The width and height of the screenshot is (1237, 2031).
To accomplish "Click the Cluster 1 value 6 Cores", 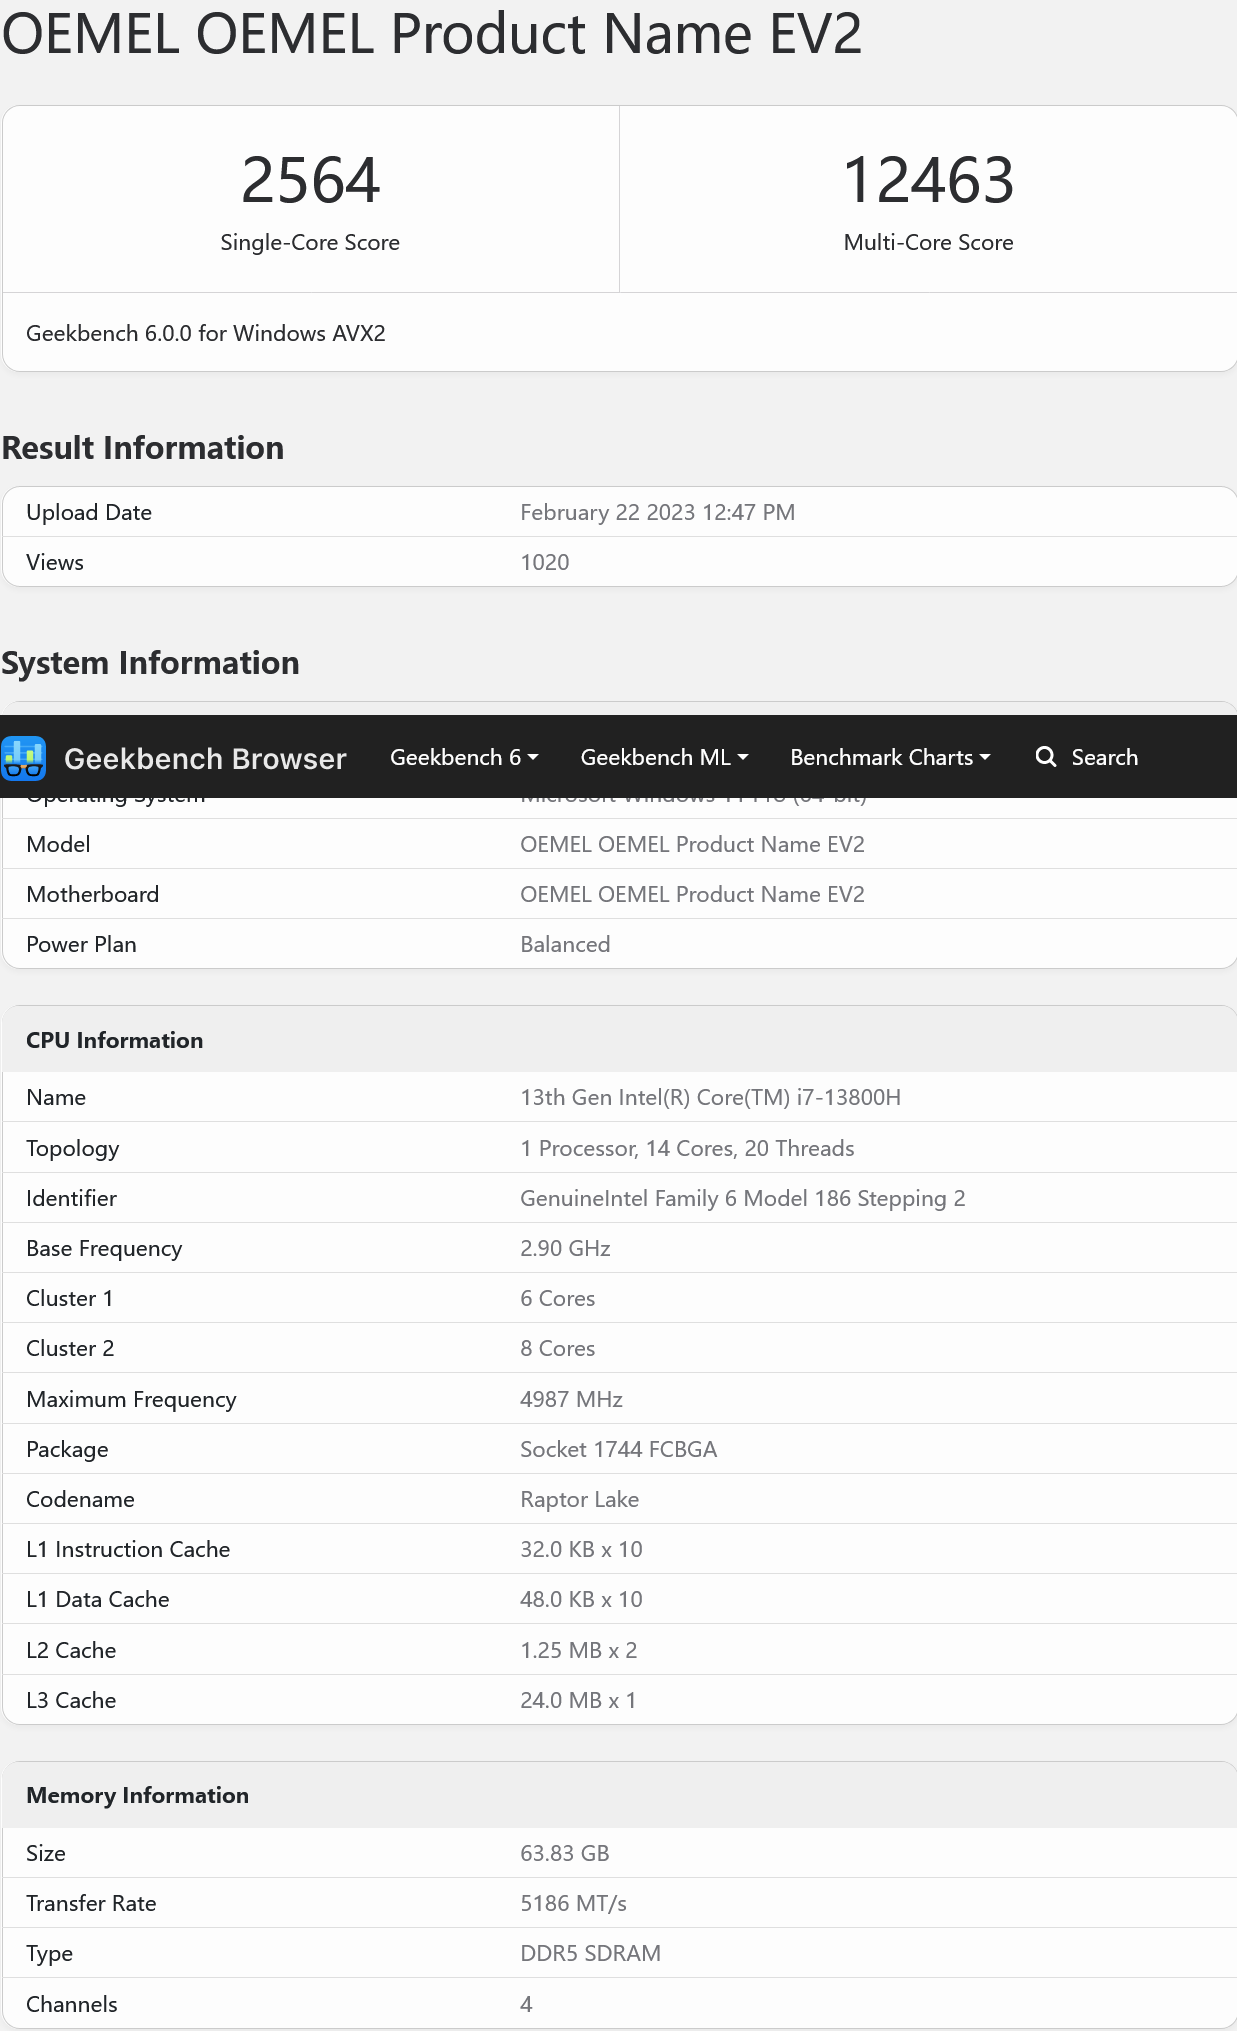I will click(557, 1298).
